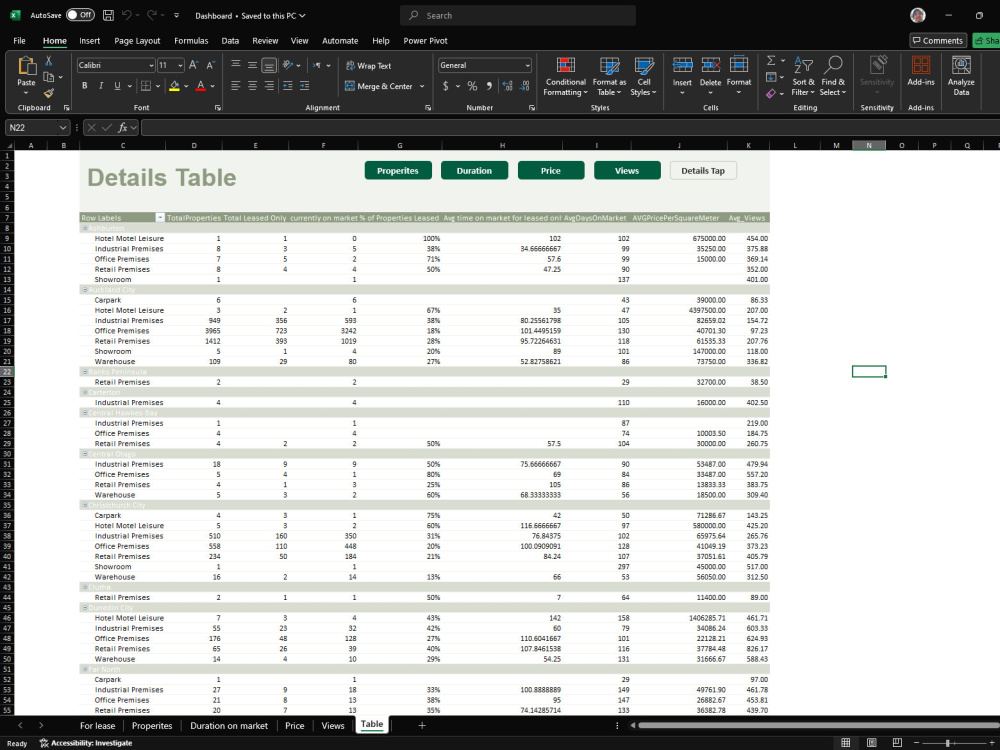
Task: Apply Italic formatting
Action: click(x=101, y=85)
